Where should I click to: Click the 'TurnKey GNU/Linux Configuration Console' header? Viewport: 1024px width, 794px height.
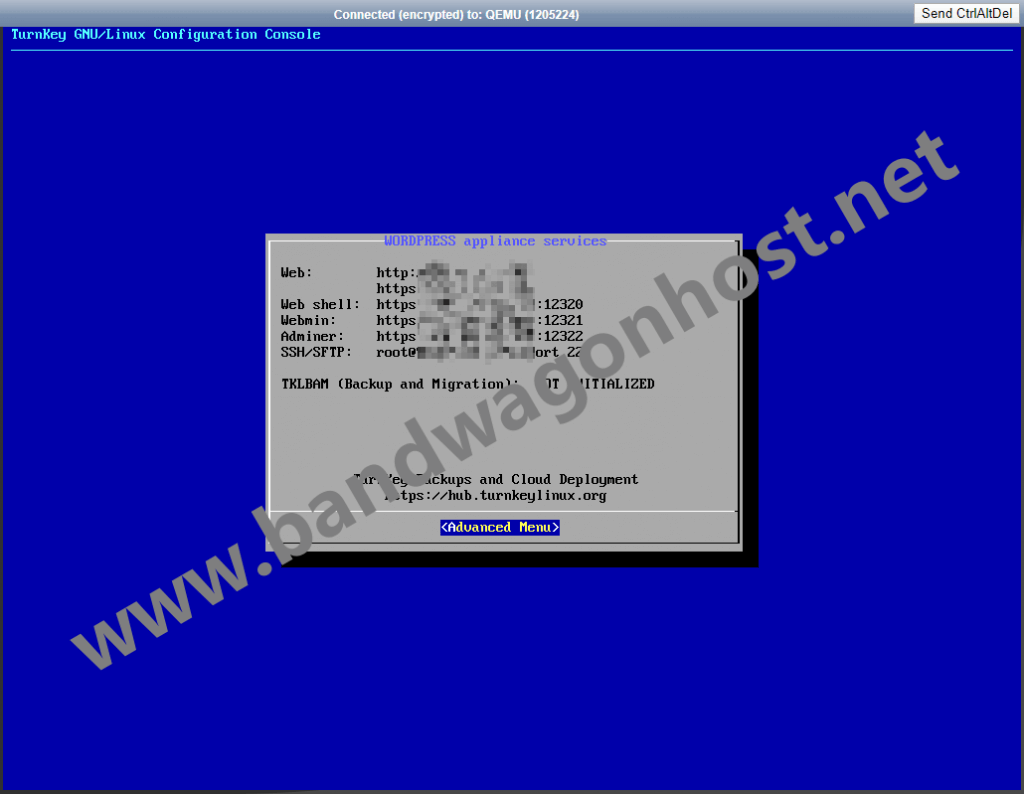coord(166,35)
